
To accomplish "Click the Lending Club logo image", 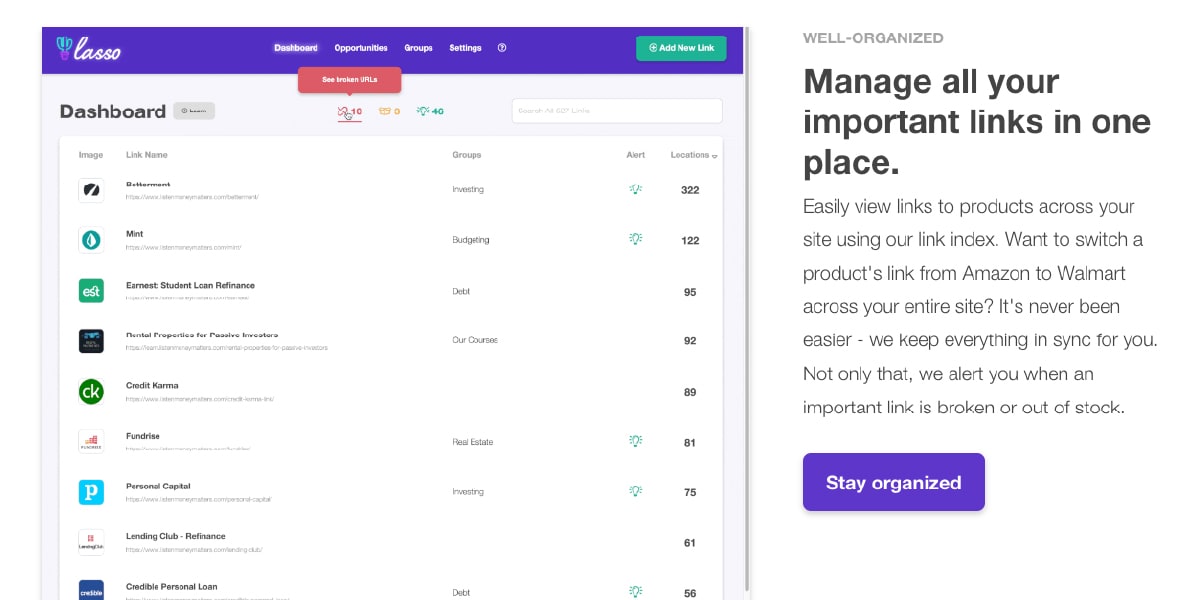I will pyautogui.click(x=91, y=543).
